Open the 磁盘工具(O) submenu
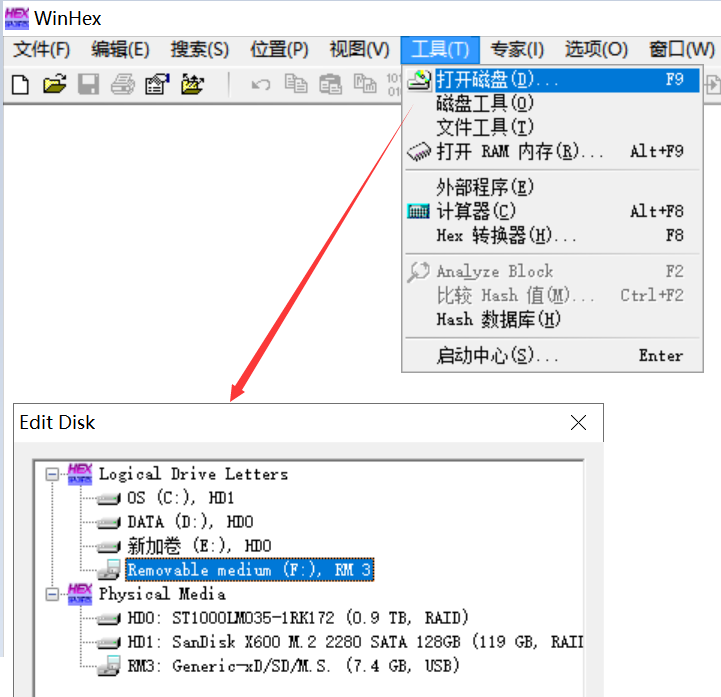Viewport: 721px width, 697px height. point(552,103)
